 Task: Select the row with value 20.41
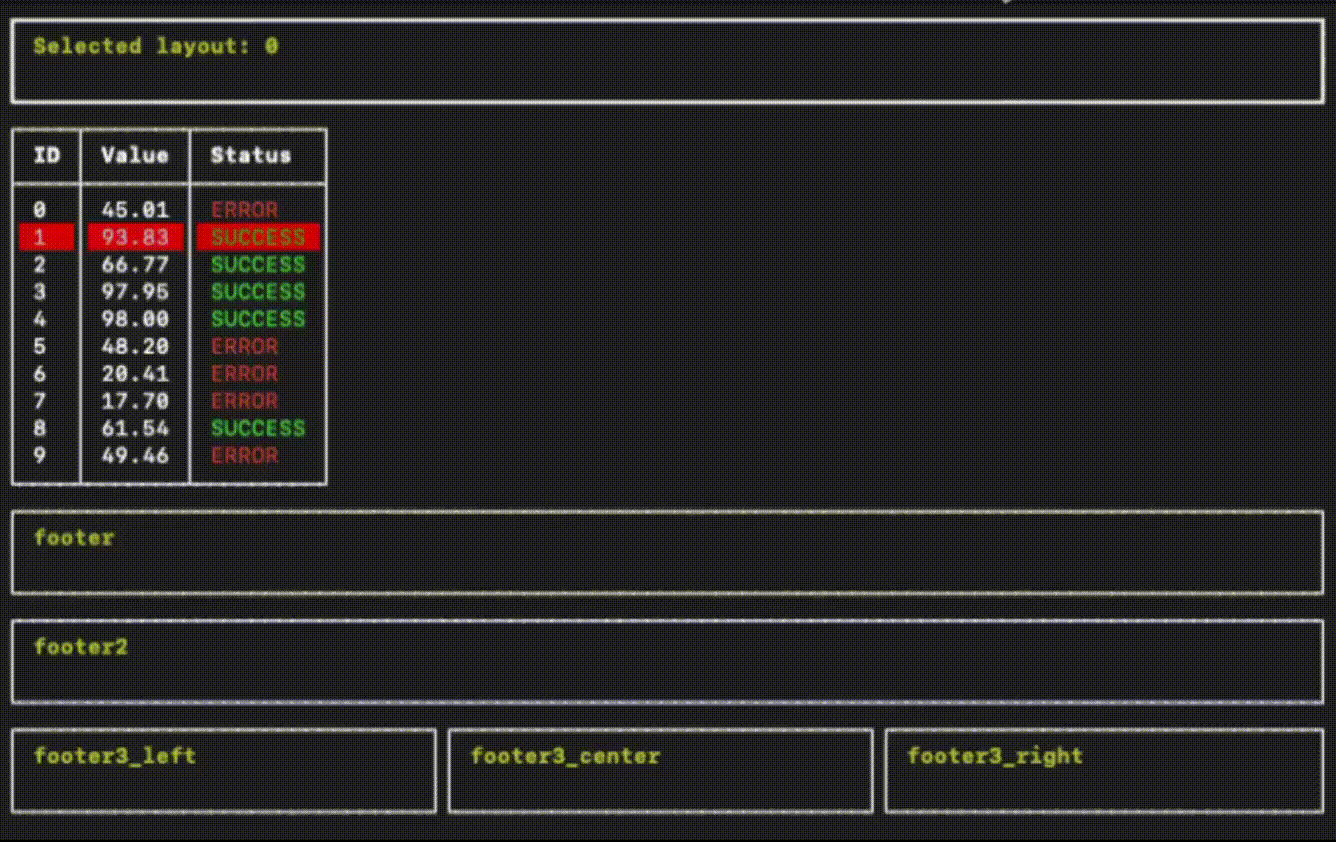[135, 374]
